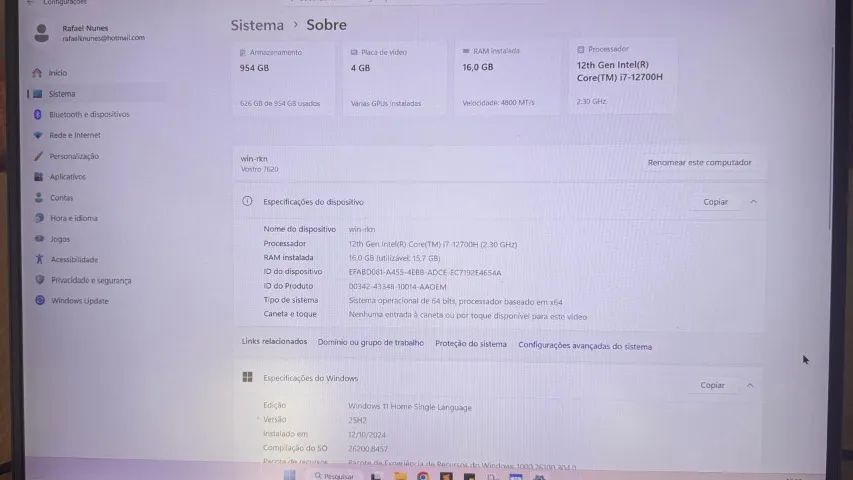The image size is (853, 480).
Task: Open the Armazenamento 954 GB card
Action: [283, 78]
